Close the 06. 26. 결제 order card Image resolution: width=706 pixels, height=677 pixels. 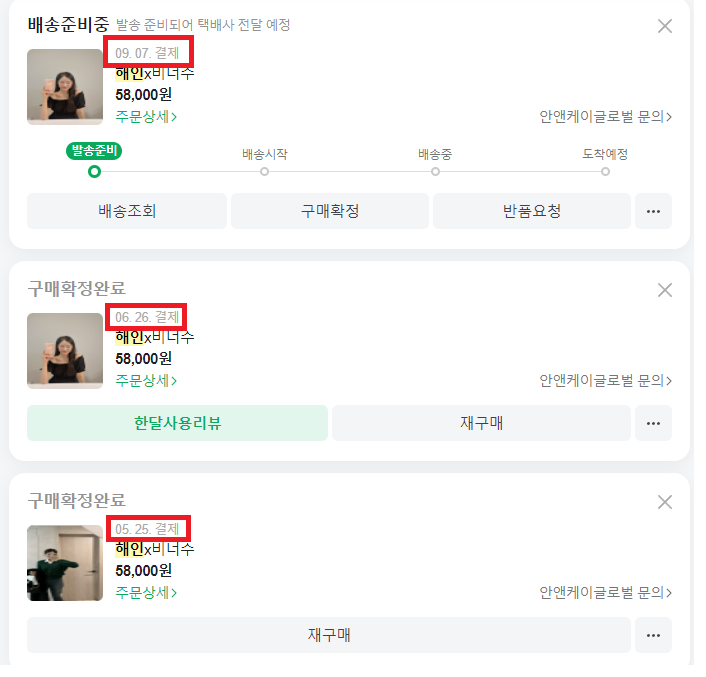tap(665, 290)
